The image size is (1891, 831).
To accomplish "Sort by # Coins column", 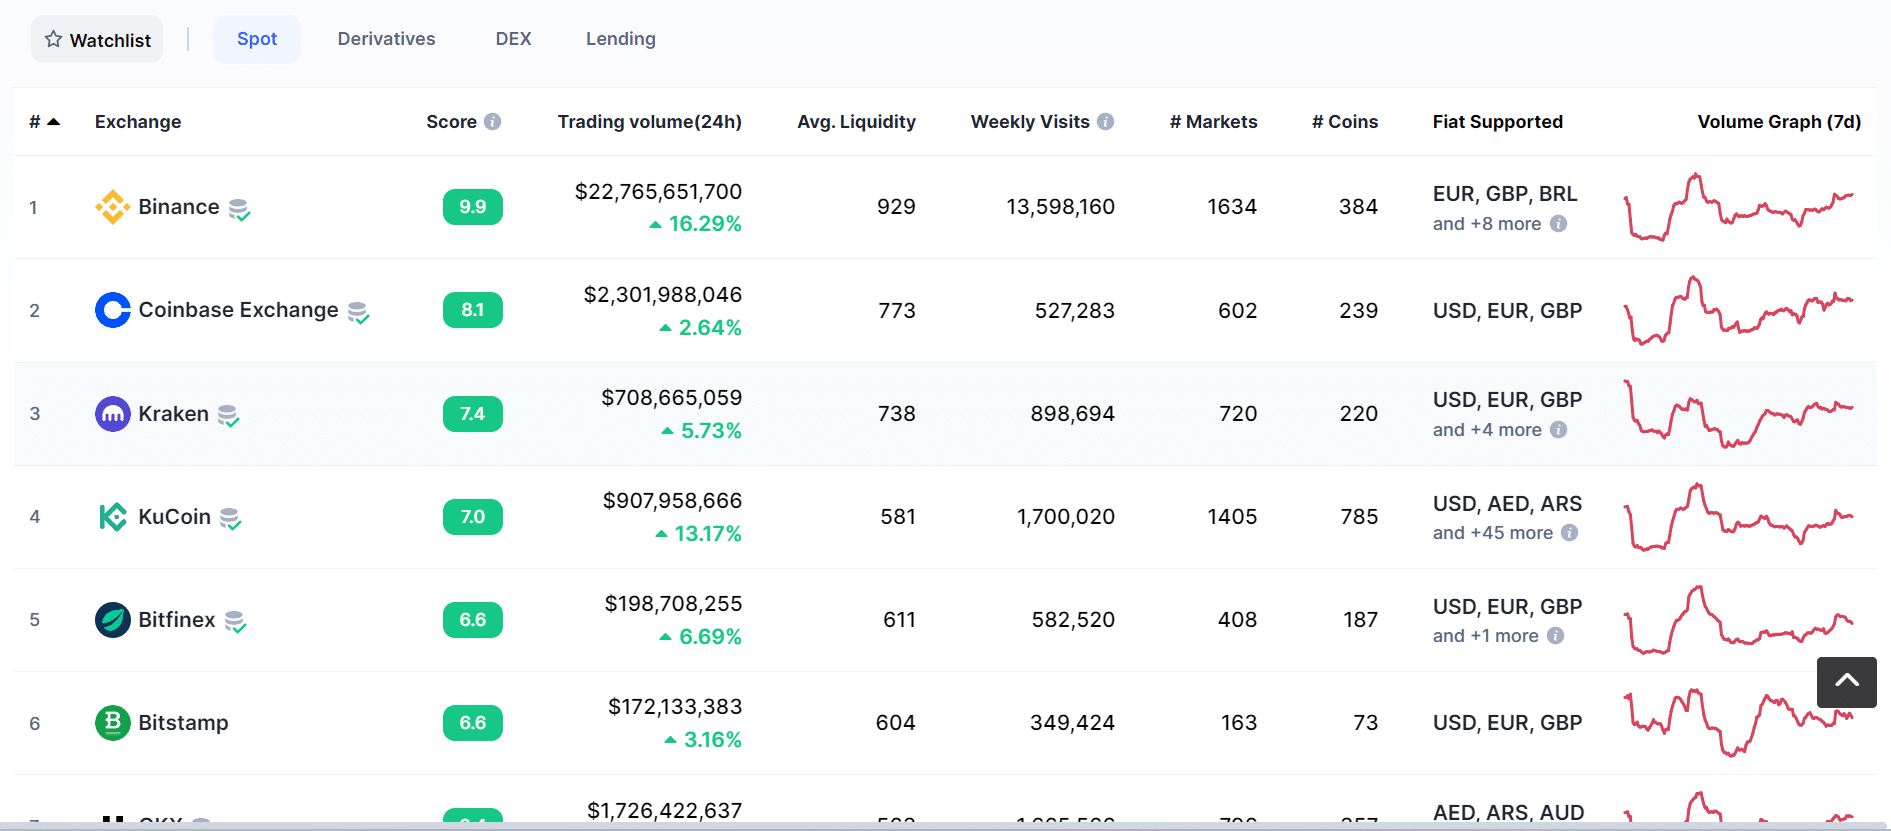I will [x=1345, y=122].
